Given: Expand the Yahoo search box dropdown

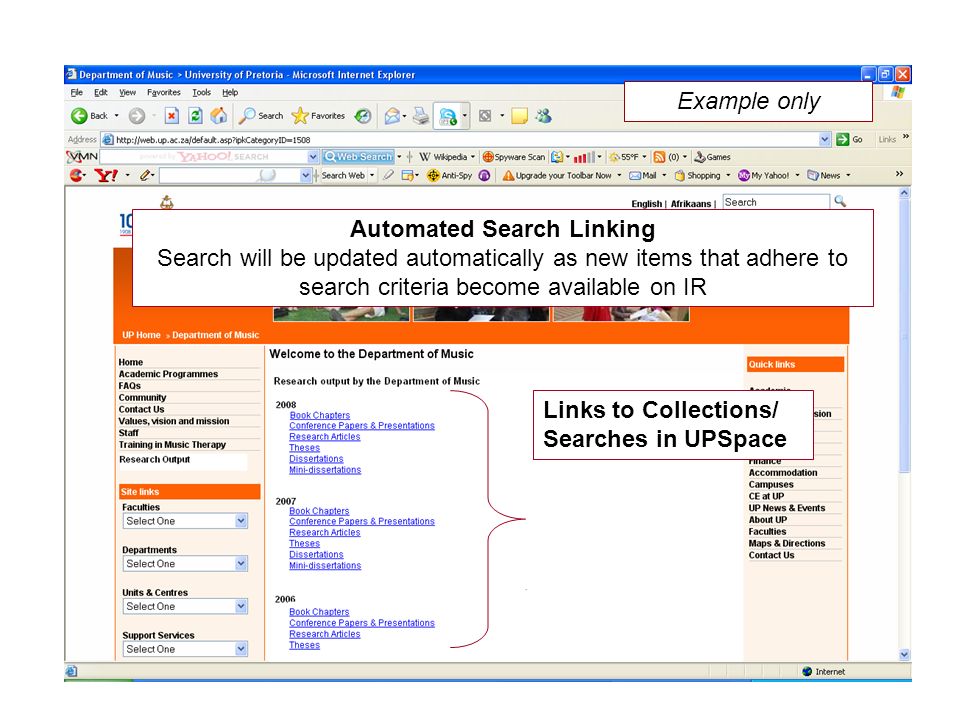Looking at the screenshot, I should [x=306, y=176].
